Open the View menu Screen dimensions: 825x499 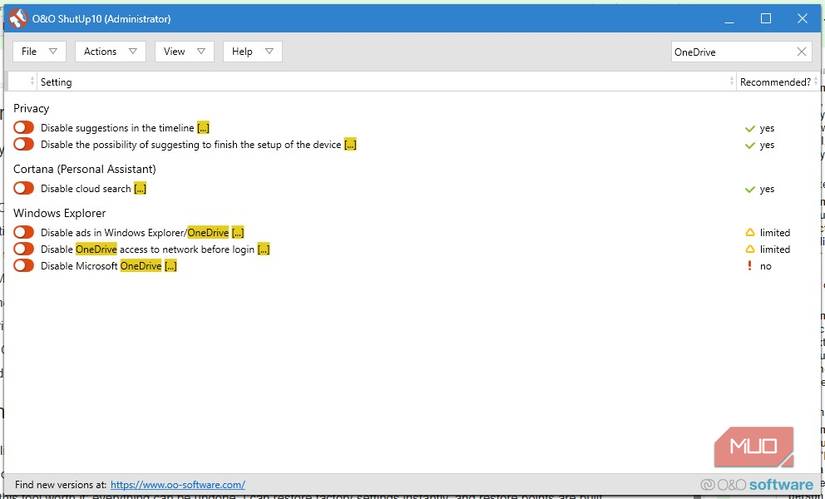point(184,52)
